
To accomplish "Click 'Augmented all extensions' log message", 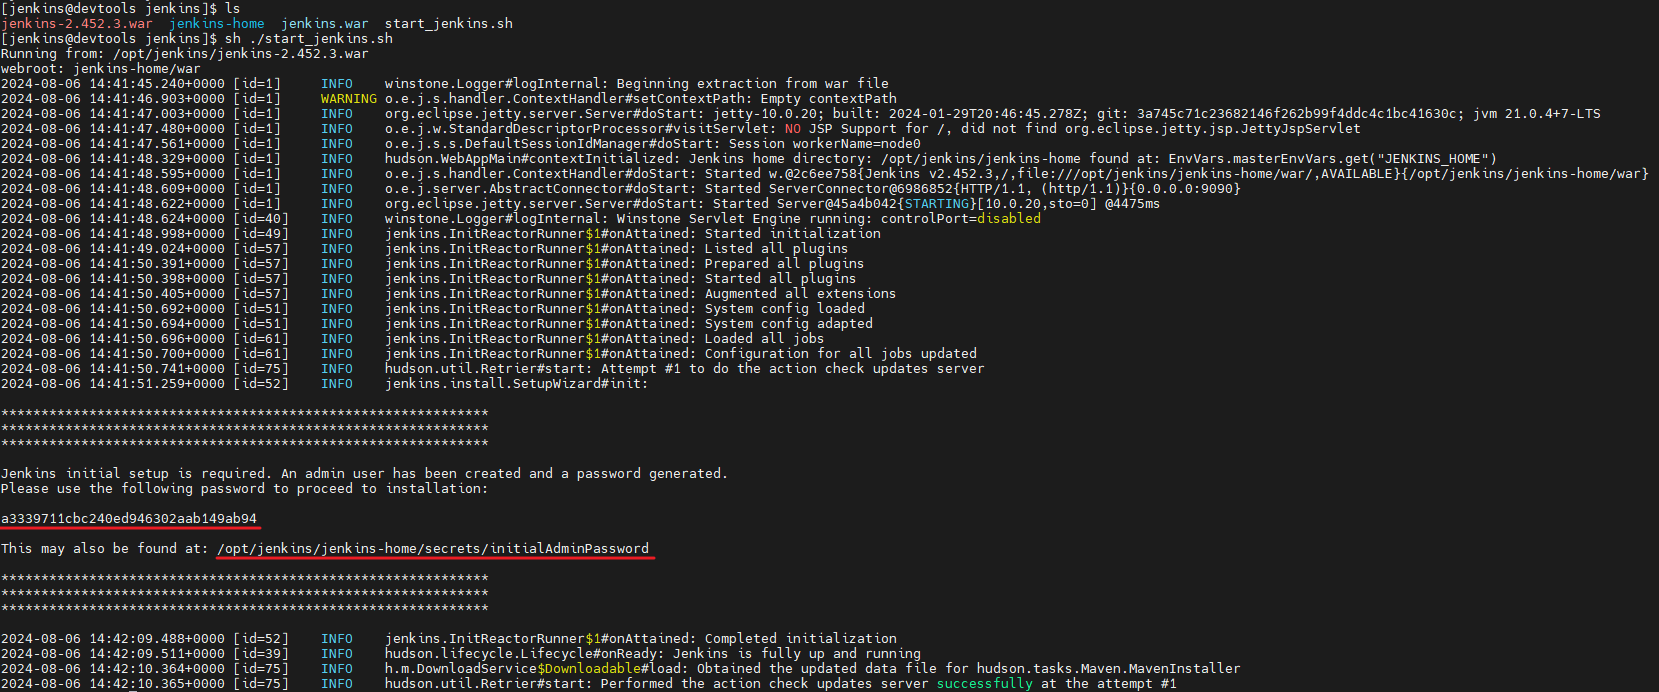I will (x=801, y=293).
